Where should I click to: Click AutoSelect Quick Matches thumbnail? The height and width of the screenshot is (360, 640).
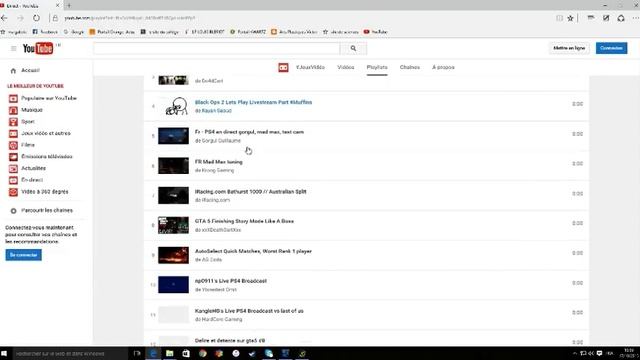tap(173, 255)
